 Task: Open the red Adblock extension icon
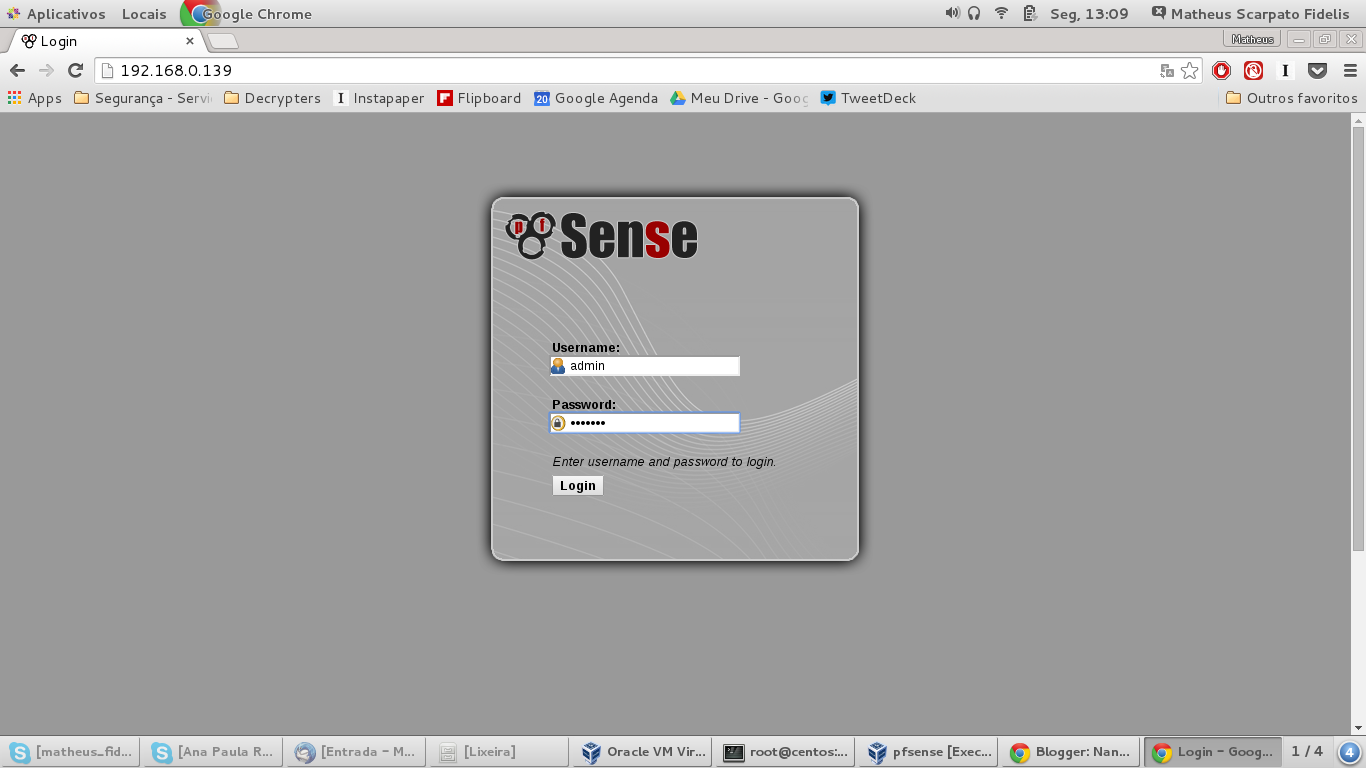click(x=1221, y=70)
